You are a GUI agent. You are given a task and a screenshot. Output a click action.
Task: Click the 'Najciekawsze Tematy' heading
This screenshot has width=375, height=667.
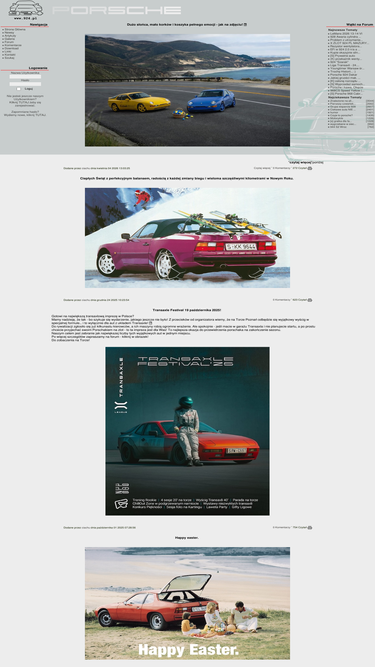[345, 97]
